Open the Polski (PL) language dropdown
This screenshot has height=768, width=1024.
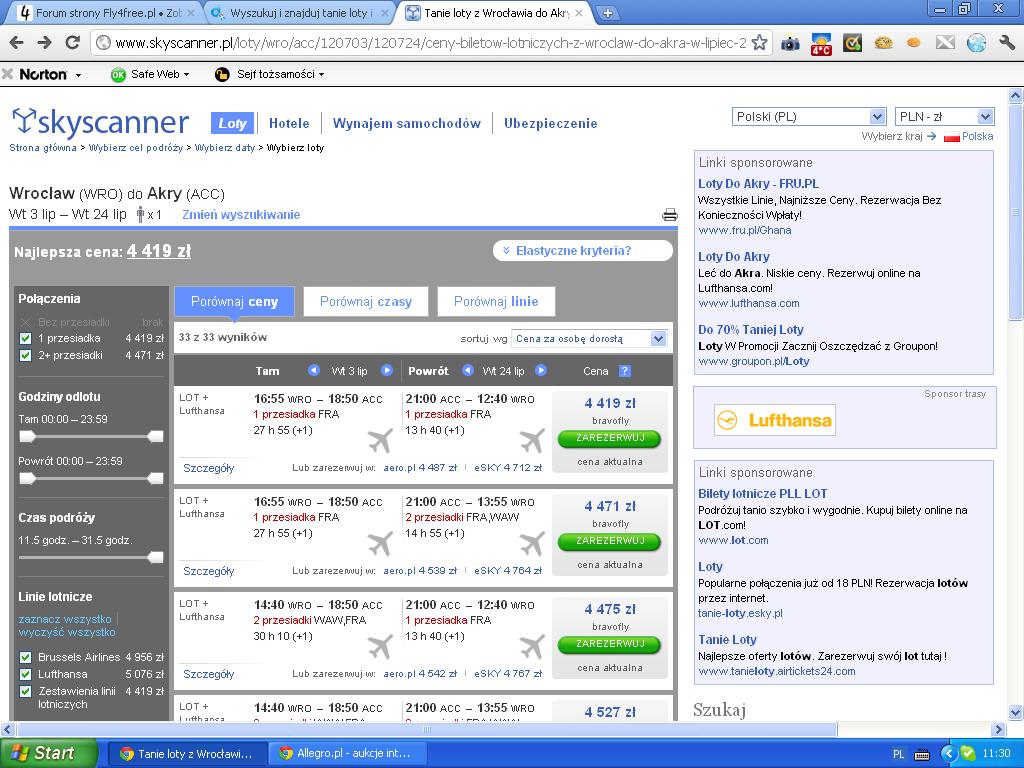pos(808,117)
